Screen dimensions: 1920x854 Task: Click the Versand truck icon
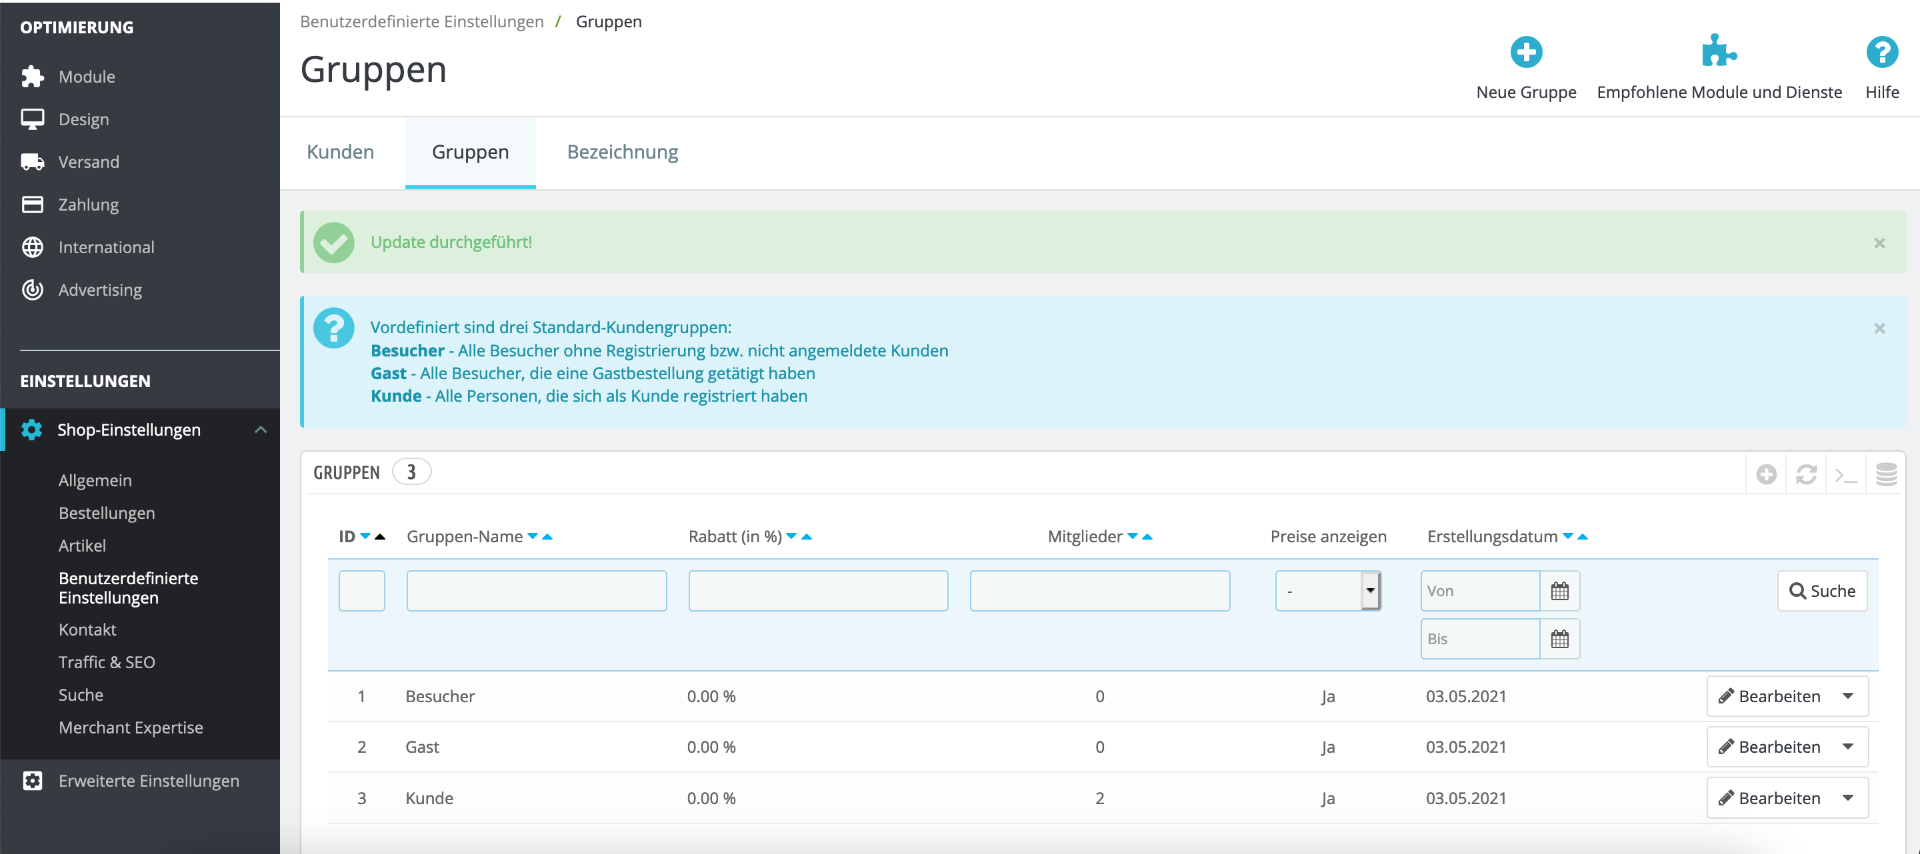(x=33, y=162)
